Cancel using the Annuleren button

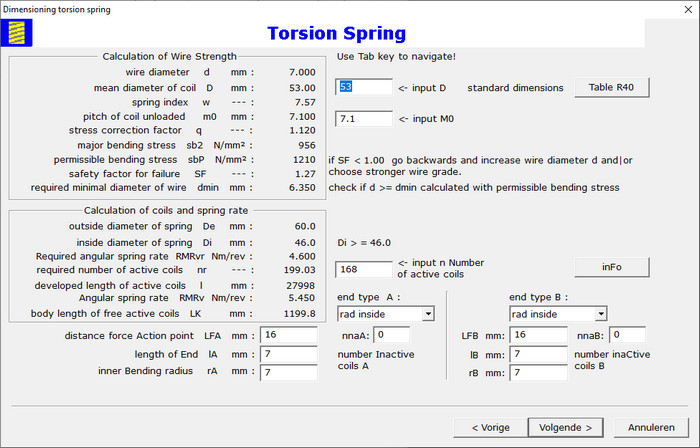[x=651, y=427]
